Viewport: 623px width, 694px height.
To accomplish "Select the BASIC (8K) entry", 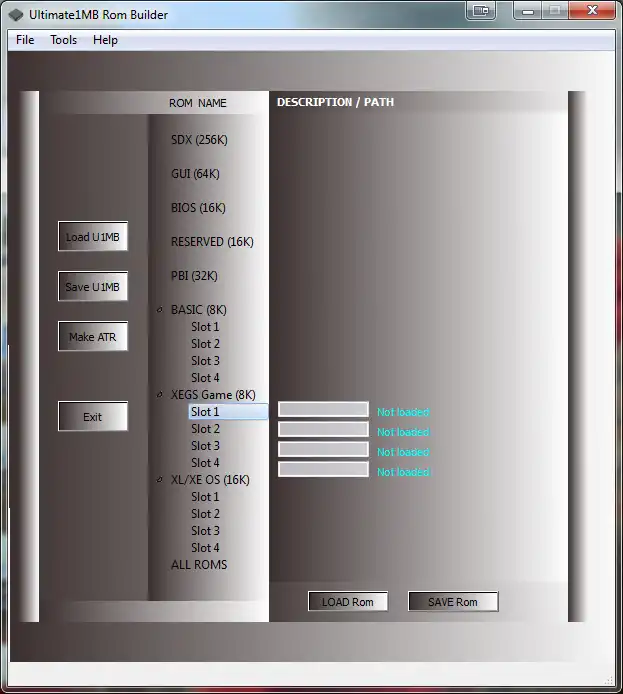I will [199, 309].
